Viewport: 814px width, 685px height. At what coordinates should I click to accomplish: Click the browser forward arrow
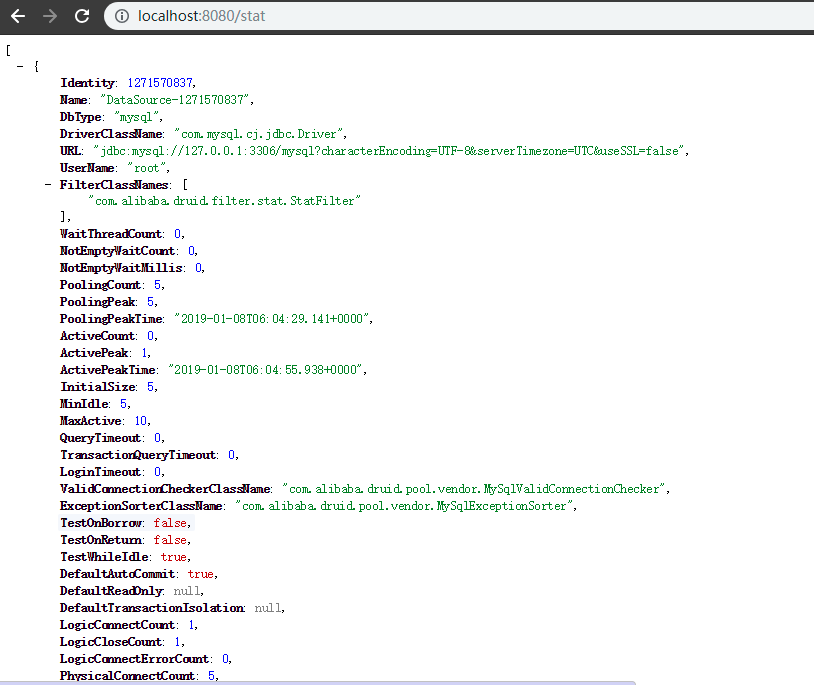[x=50, y=16]
